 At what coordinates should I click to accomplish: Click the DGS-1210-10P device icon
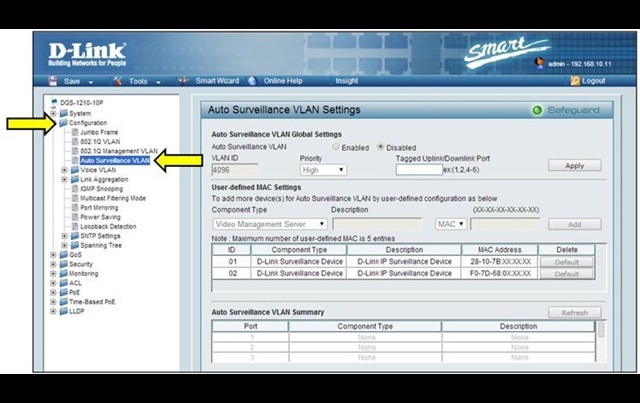point(54,102)
